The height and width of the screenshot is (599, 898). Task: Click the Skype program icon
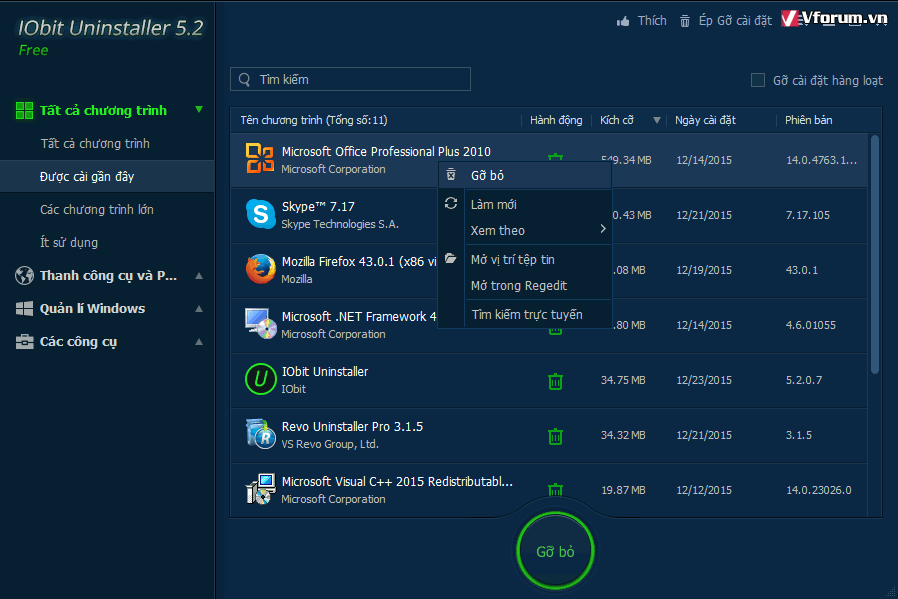(261, 214)
